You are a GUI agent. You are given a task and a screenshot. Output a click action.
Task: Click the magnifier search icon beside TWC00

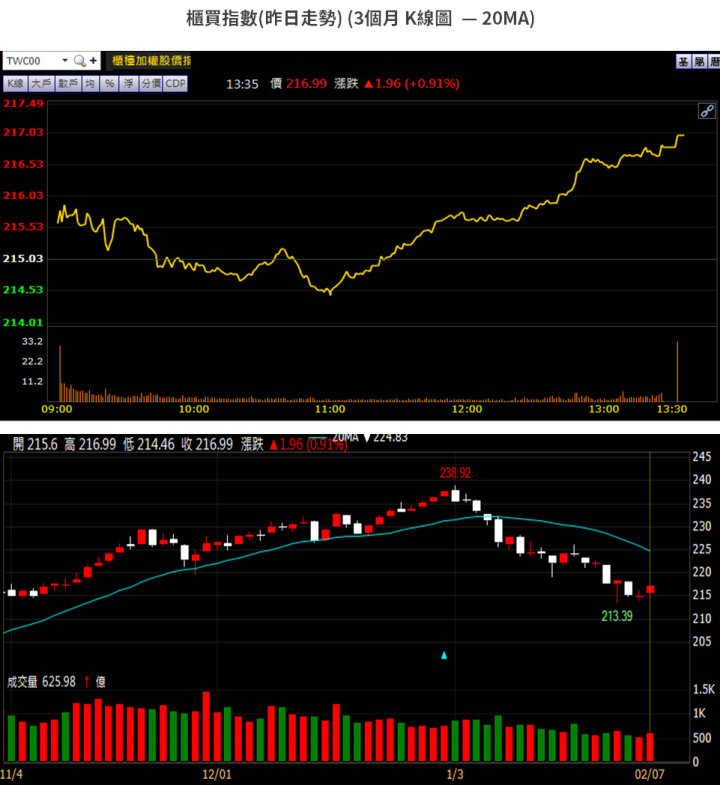click(80, 61)
